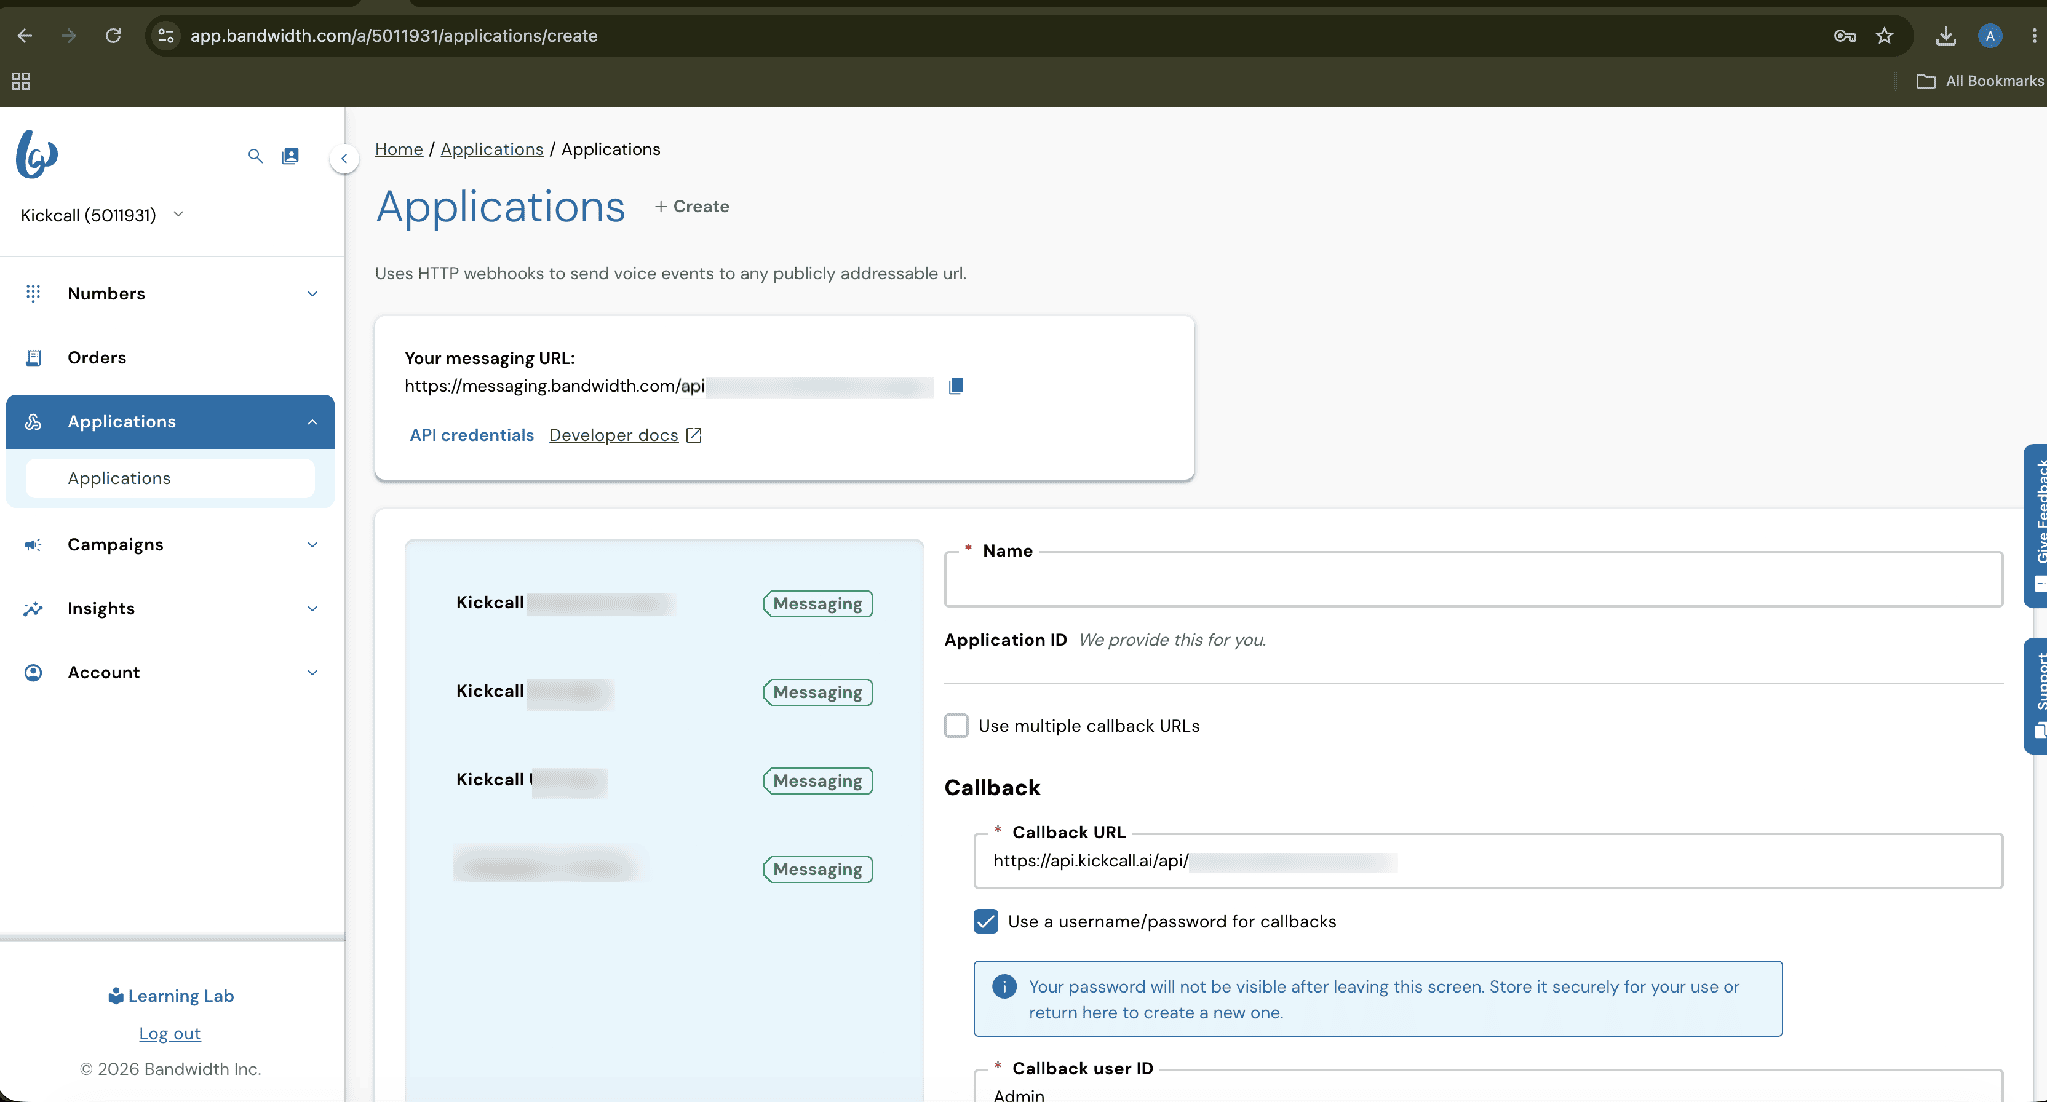Viewport: 2047px width, 1102px height.
Task: Open the sidebar search icon
Action: (256, 156)
